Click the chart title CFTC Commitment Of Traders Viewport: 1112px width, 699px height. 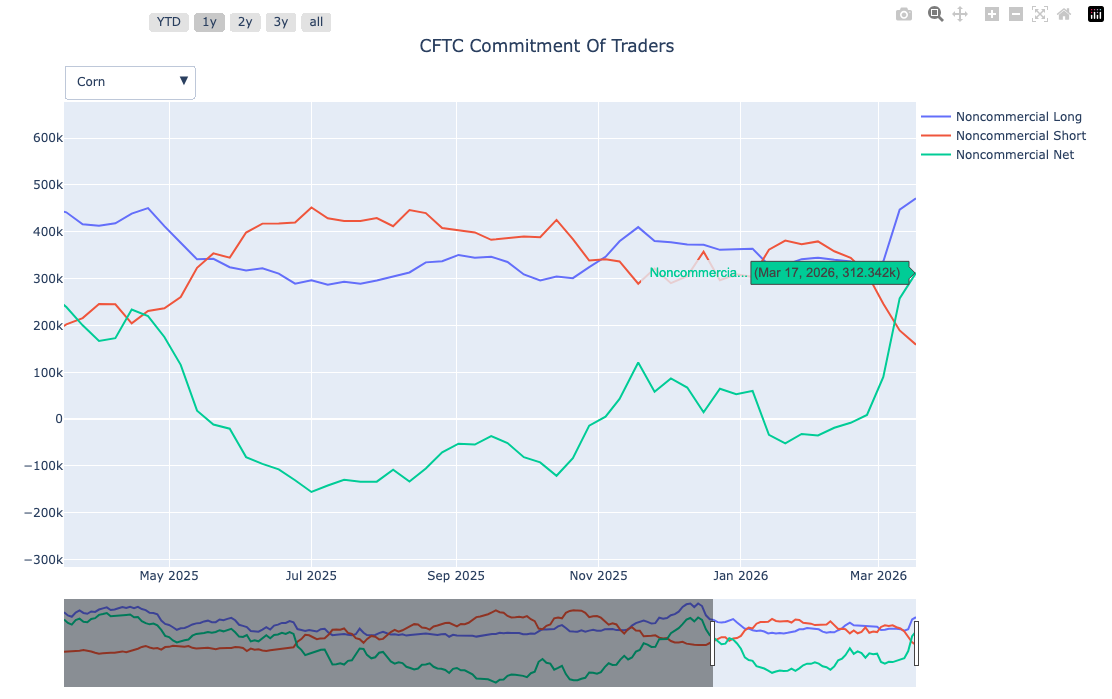[x=546, y=46]
